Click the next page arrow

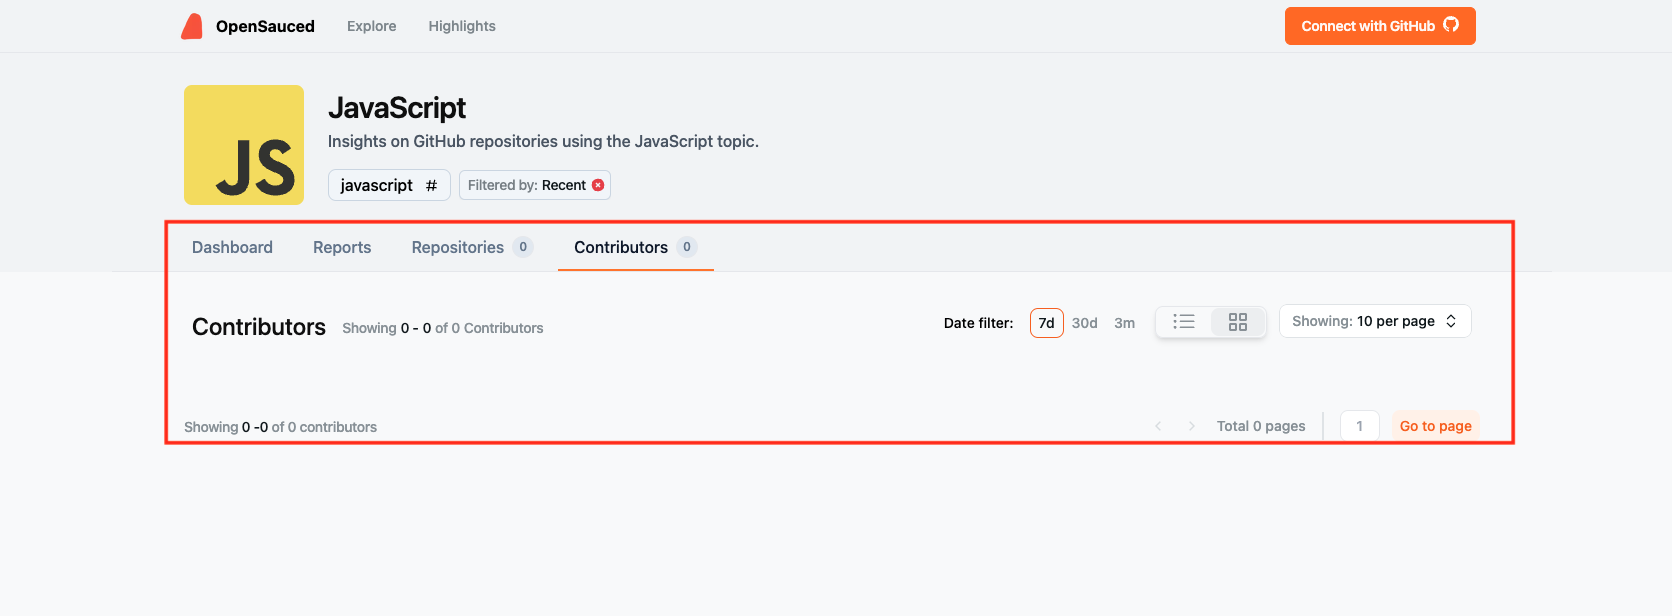(x=1191, y=425)
